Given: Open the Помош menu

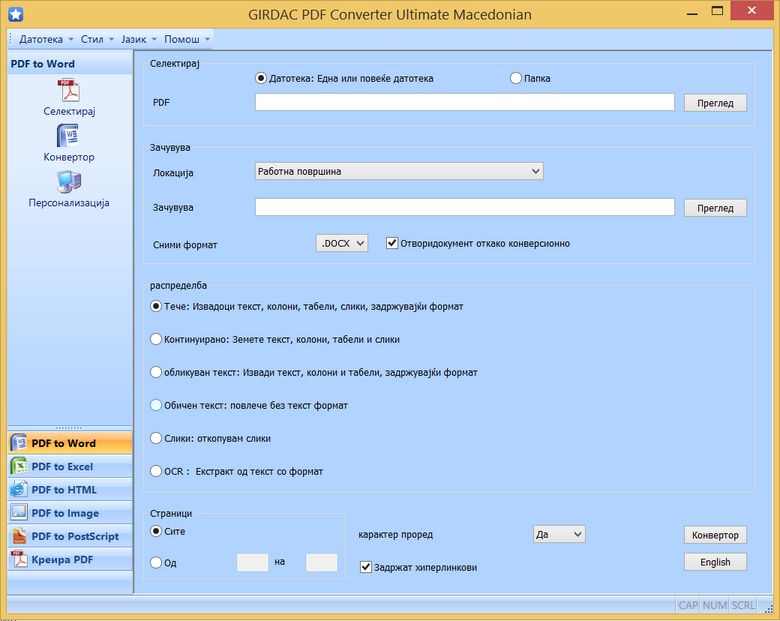Looking at the screenshot, I should pyautogui.click(x=187, y=39).
